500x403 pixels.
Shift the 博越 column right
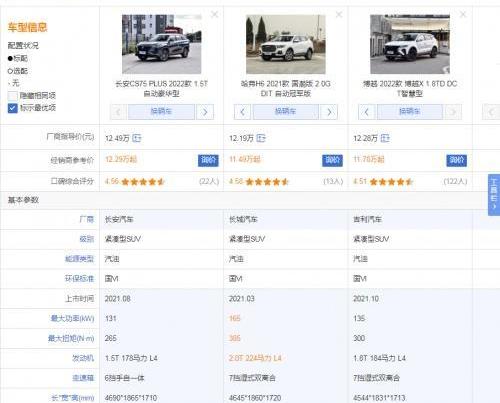453,112
